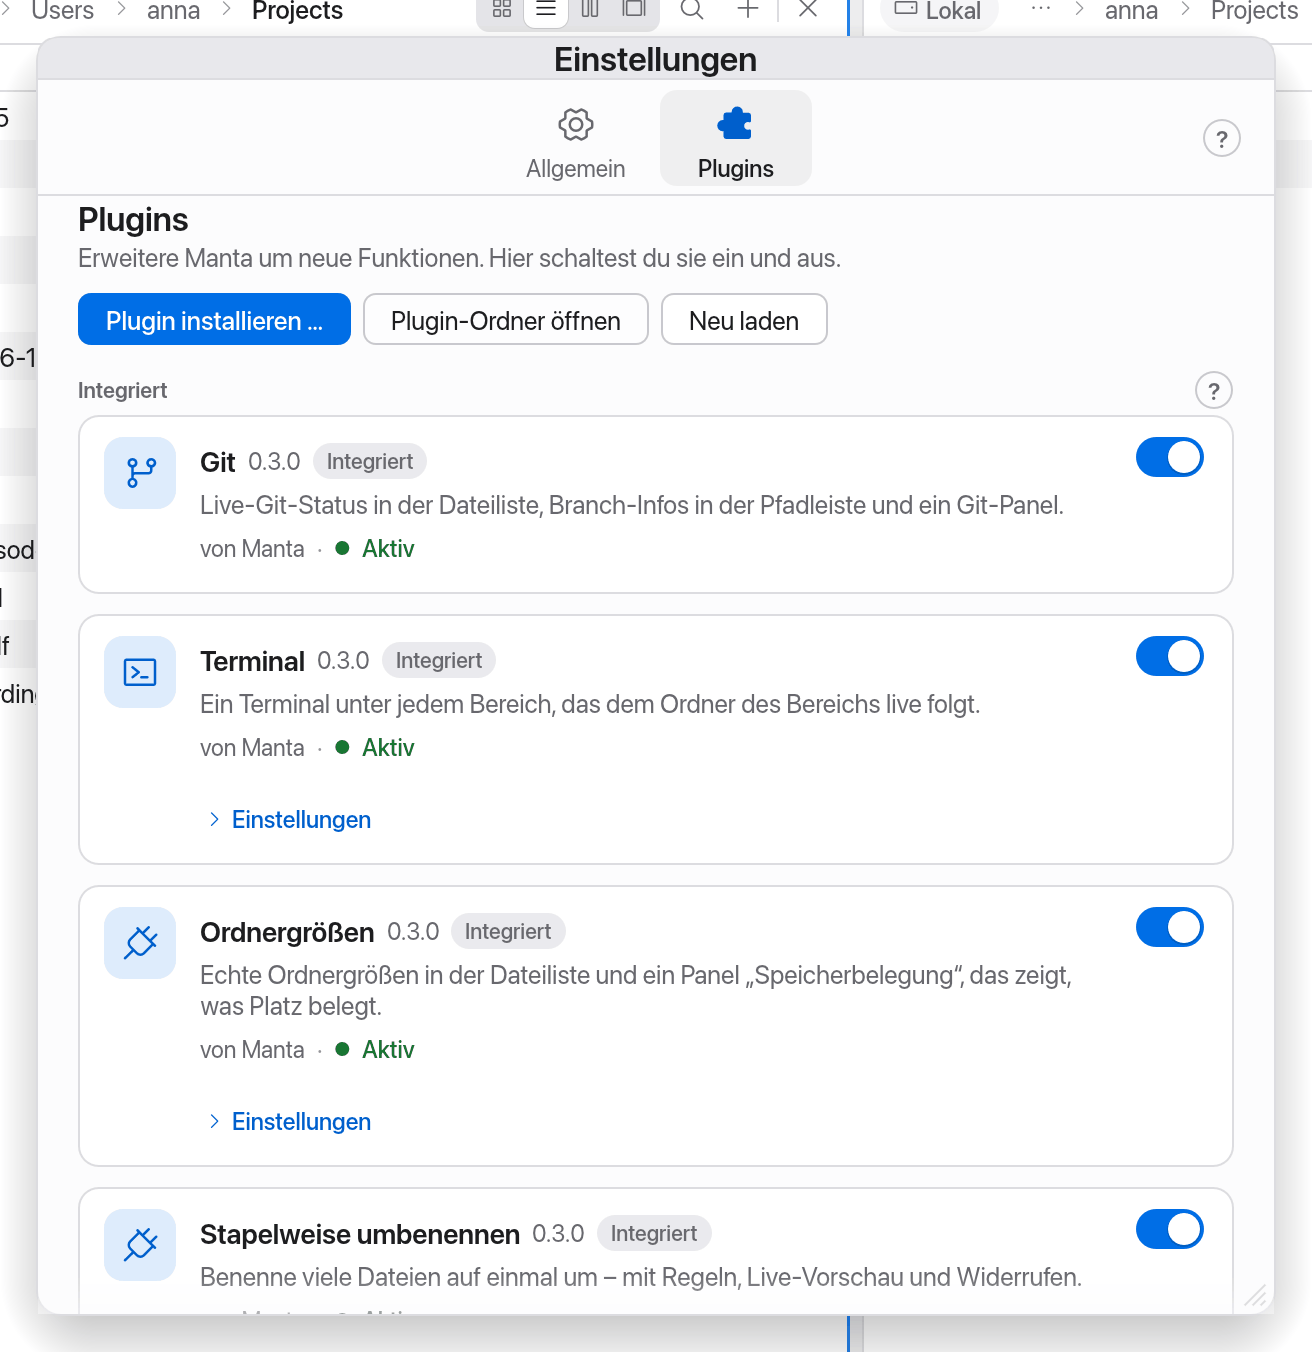This screenshot has height=1352, width=1312.
Task: Turn off the Terminal plugin
Action: (1170, 656)
